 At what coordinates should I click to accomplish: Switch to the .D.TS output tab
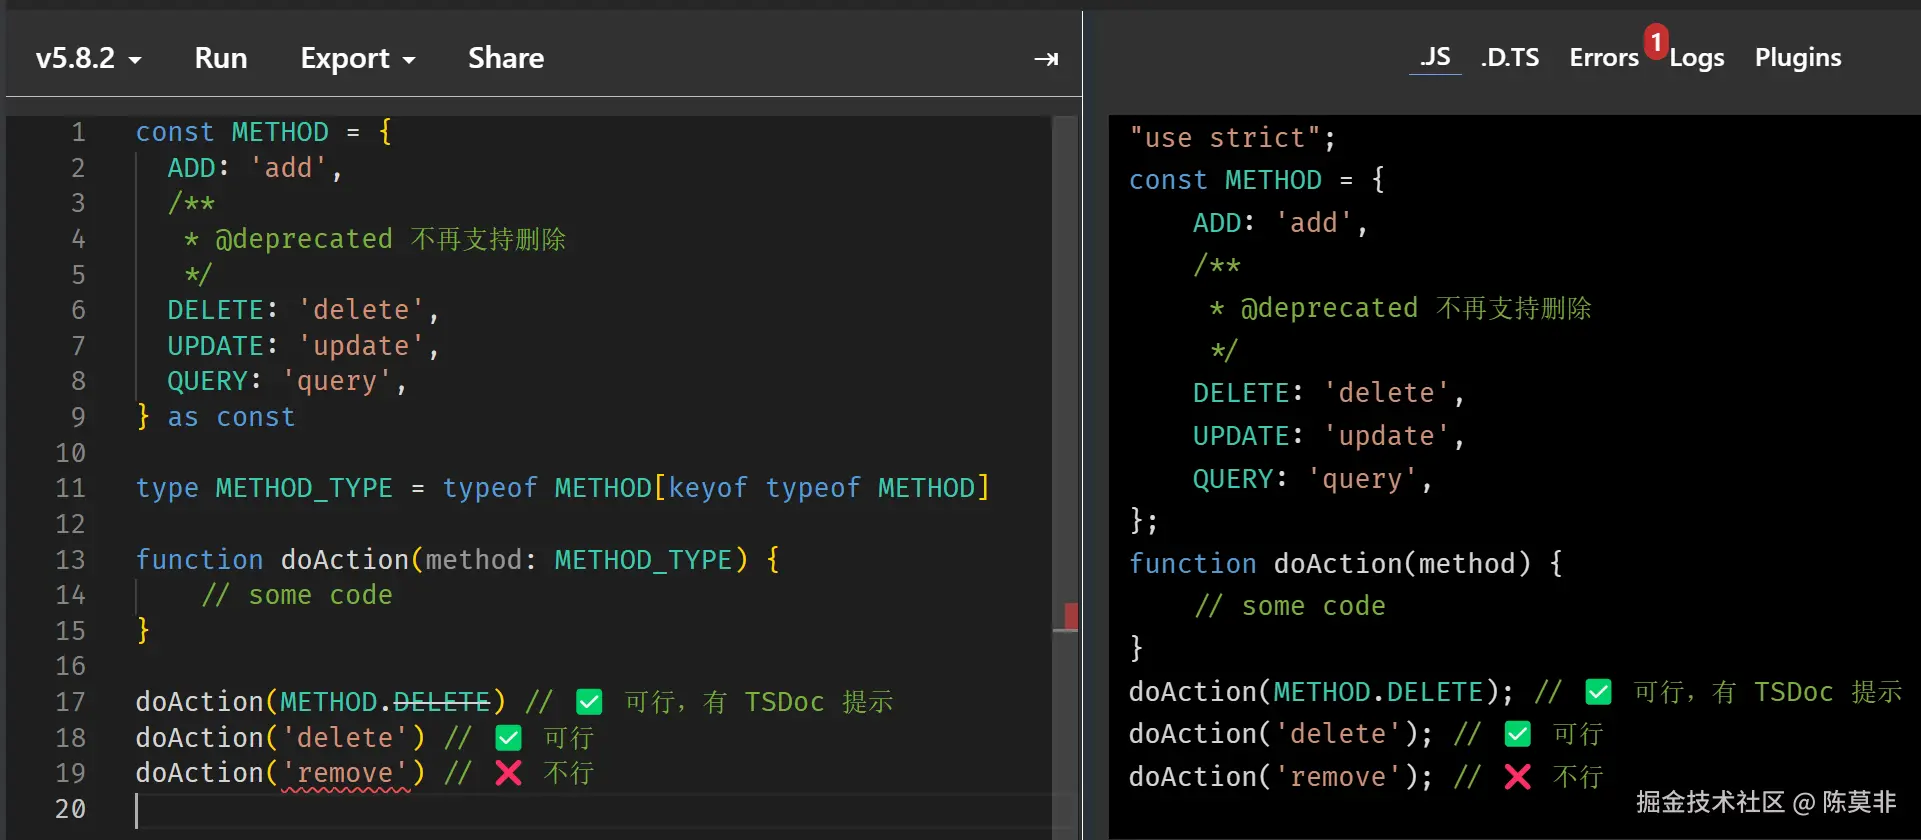(1510, 57)
